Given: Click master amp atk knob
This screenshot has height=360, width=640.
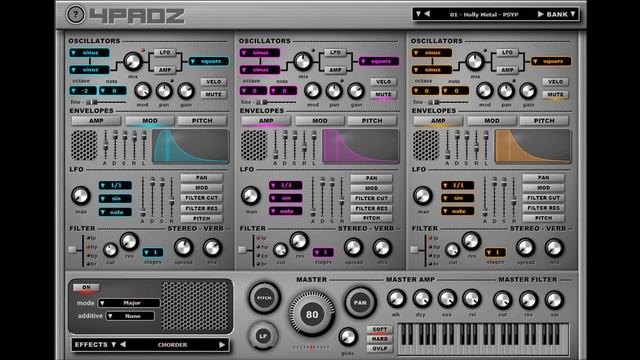Looking at the screenshot, I should pos(396,299).
